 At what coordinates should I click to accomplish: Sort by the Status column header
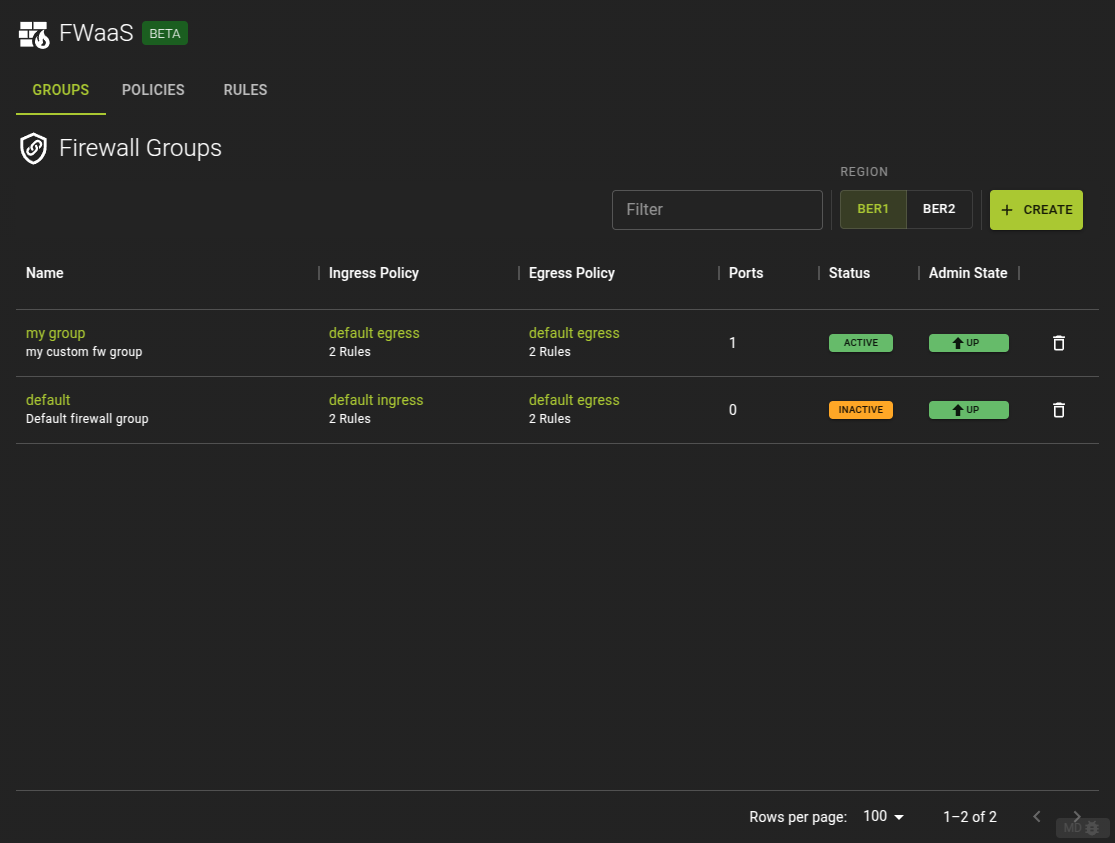[849, 273]
